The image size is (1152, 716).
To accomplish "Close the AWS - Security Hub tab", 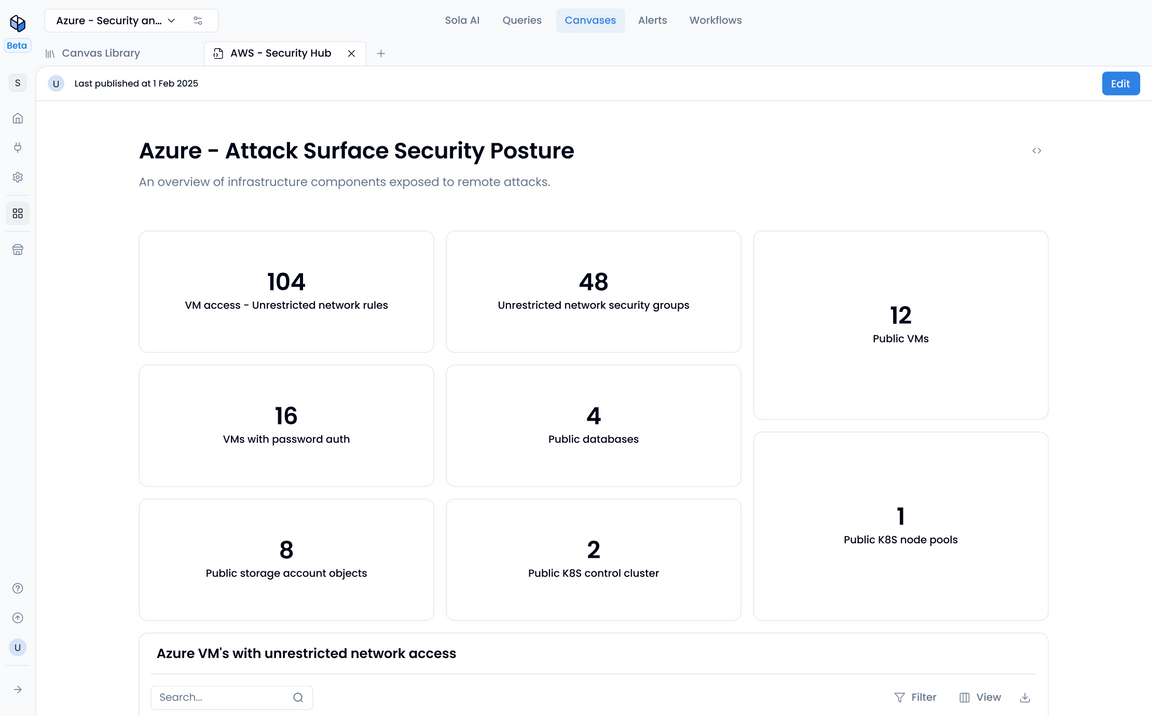I will (351, 54).
